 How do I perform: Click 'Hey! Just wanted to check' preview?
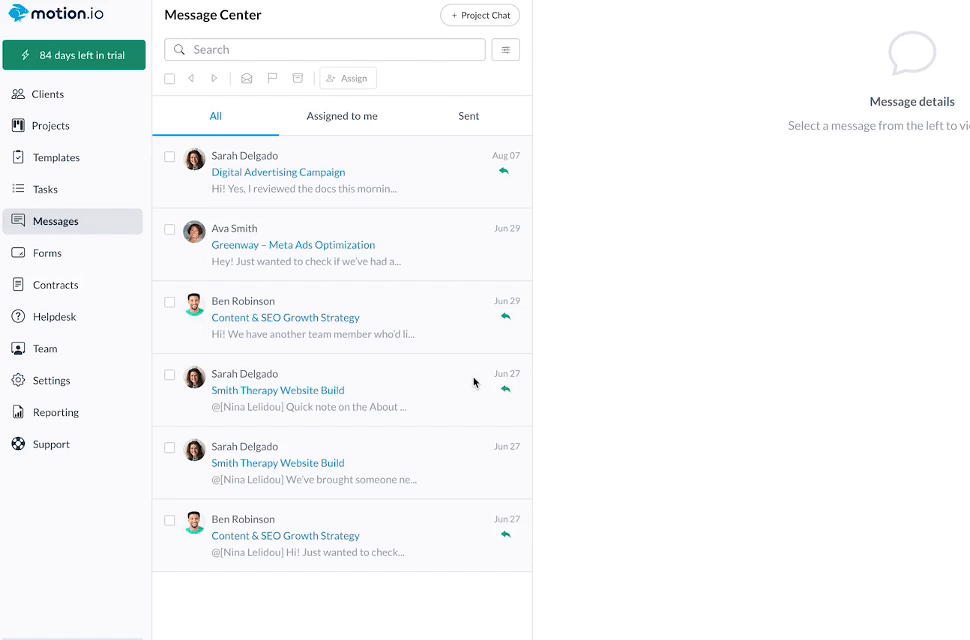coord(306,262)
